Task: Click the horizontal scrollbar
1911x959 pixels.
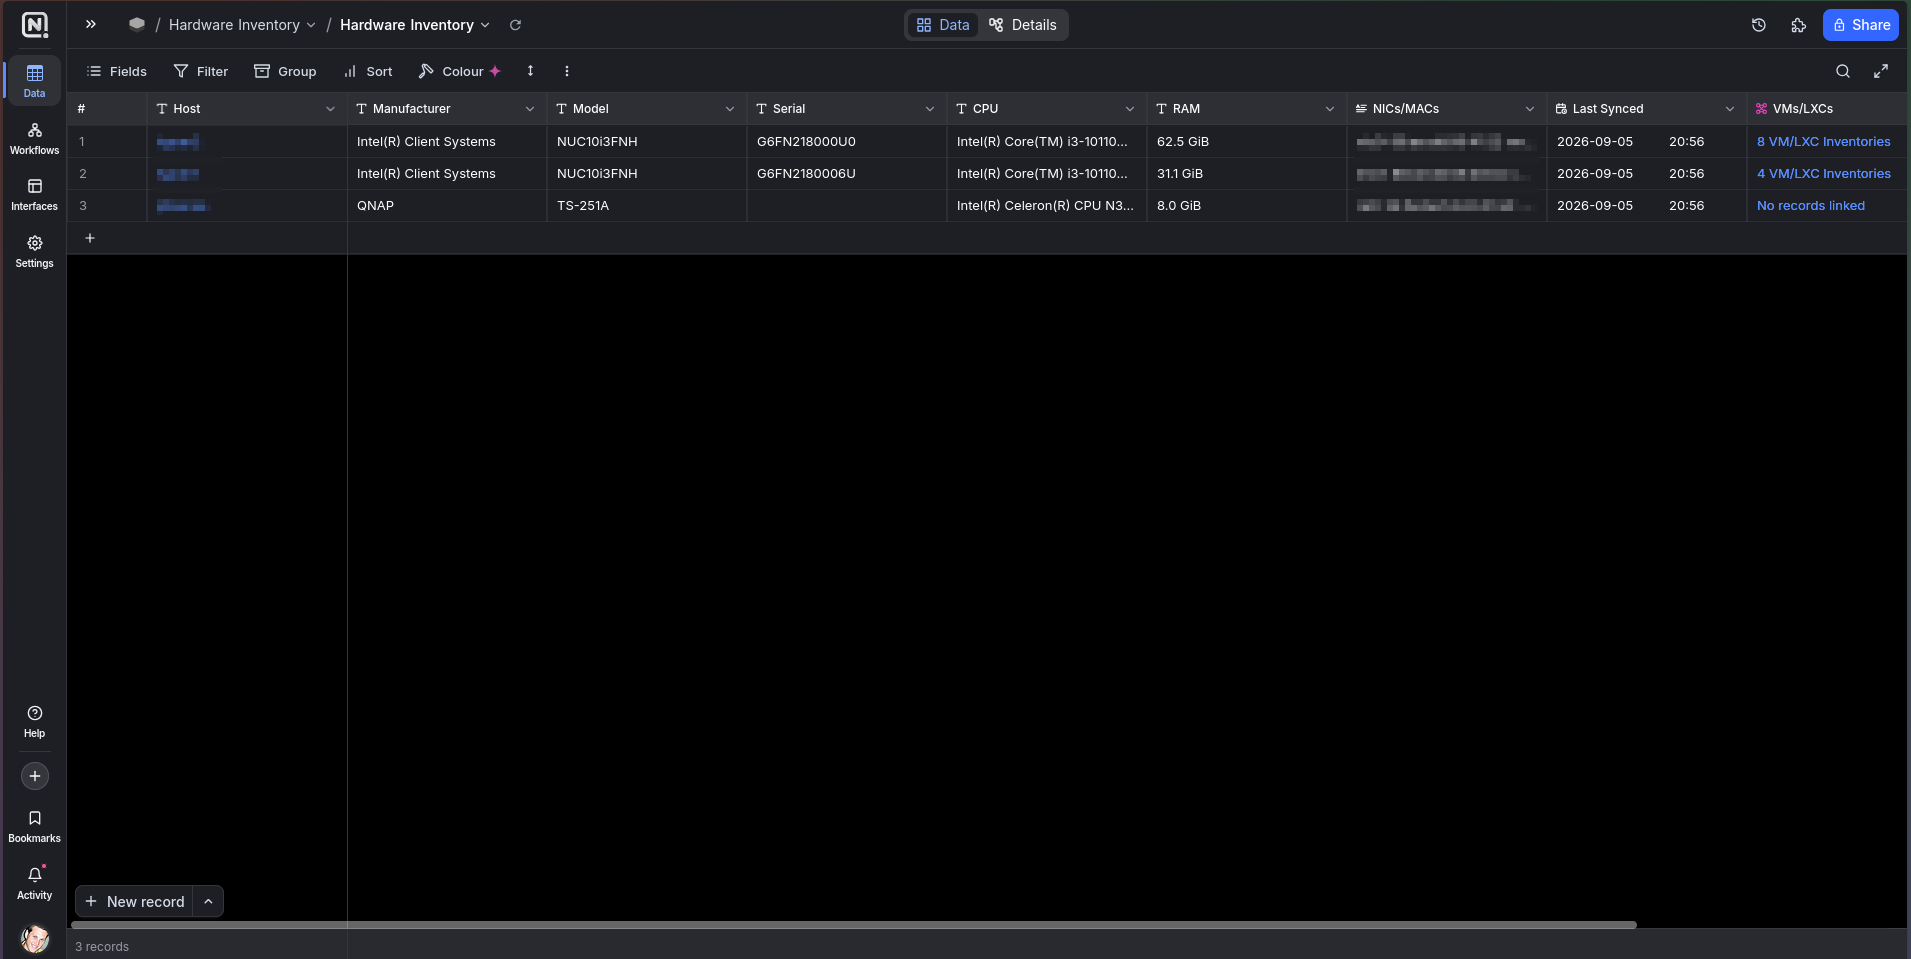Action: tap(854, 925)
